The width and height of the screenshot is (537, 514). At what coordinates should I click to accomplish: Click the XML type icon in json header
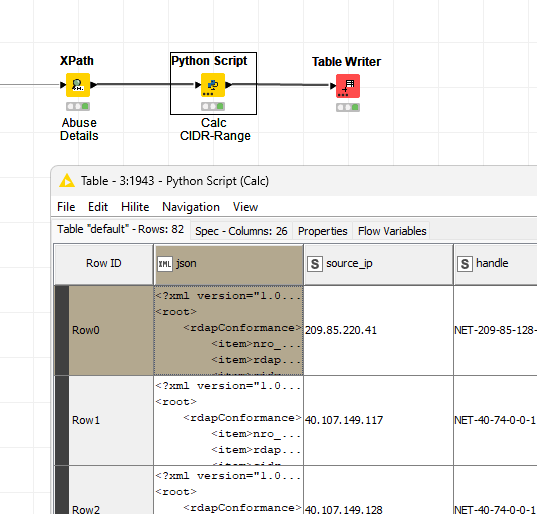(165, 264)
